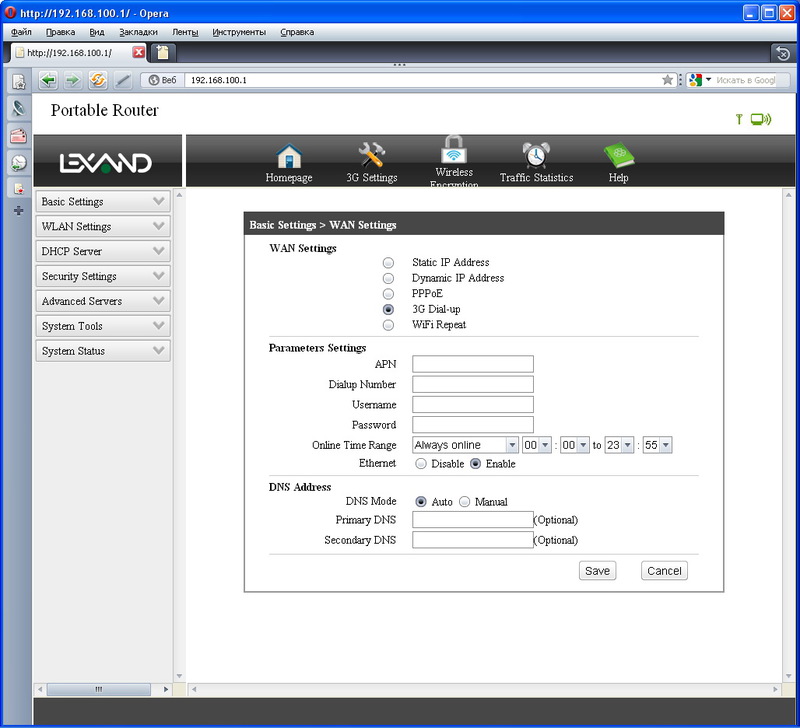800x728 pixels.
Task: Open the bookmarks panel in the Opera sidebar
Action: point(18,82)
